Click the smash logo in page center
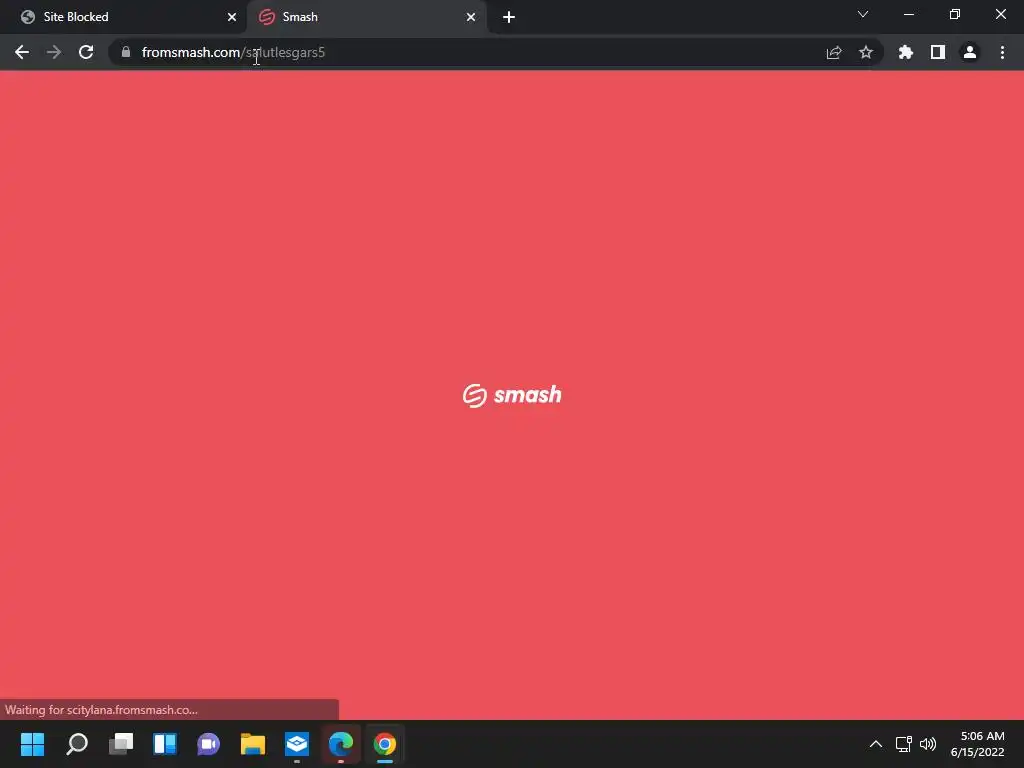1024x768 pixels. pos(512,395)
